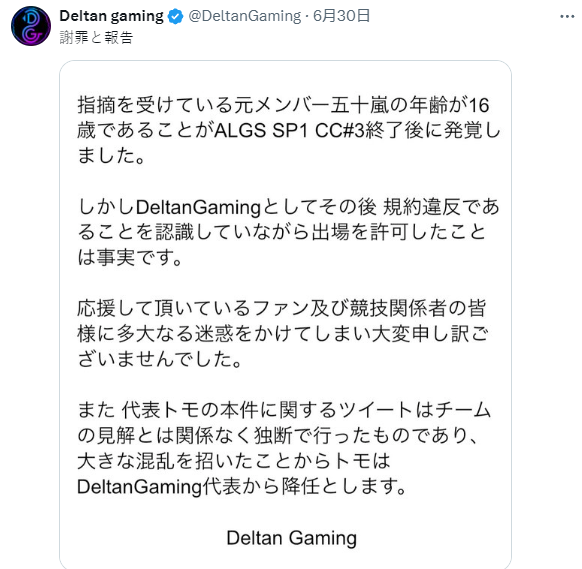Click the line ending は事実です。
The image size is (582, 569).
(x=130, y=257)
